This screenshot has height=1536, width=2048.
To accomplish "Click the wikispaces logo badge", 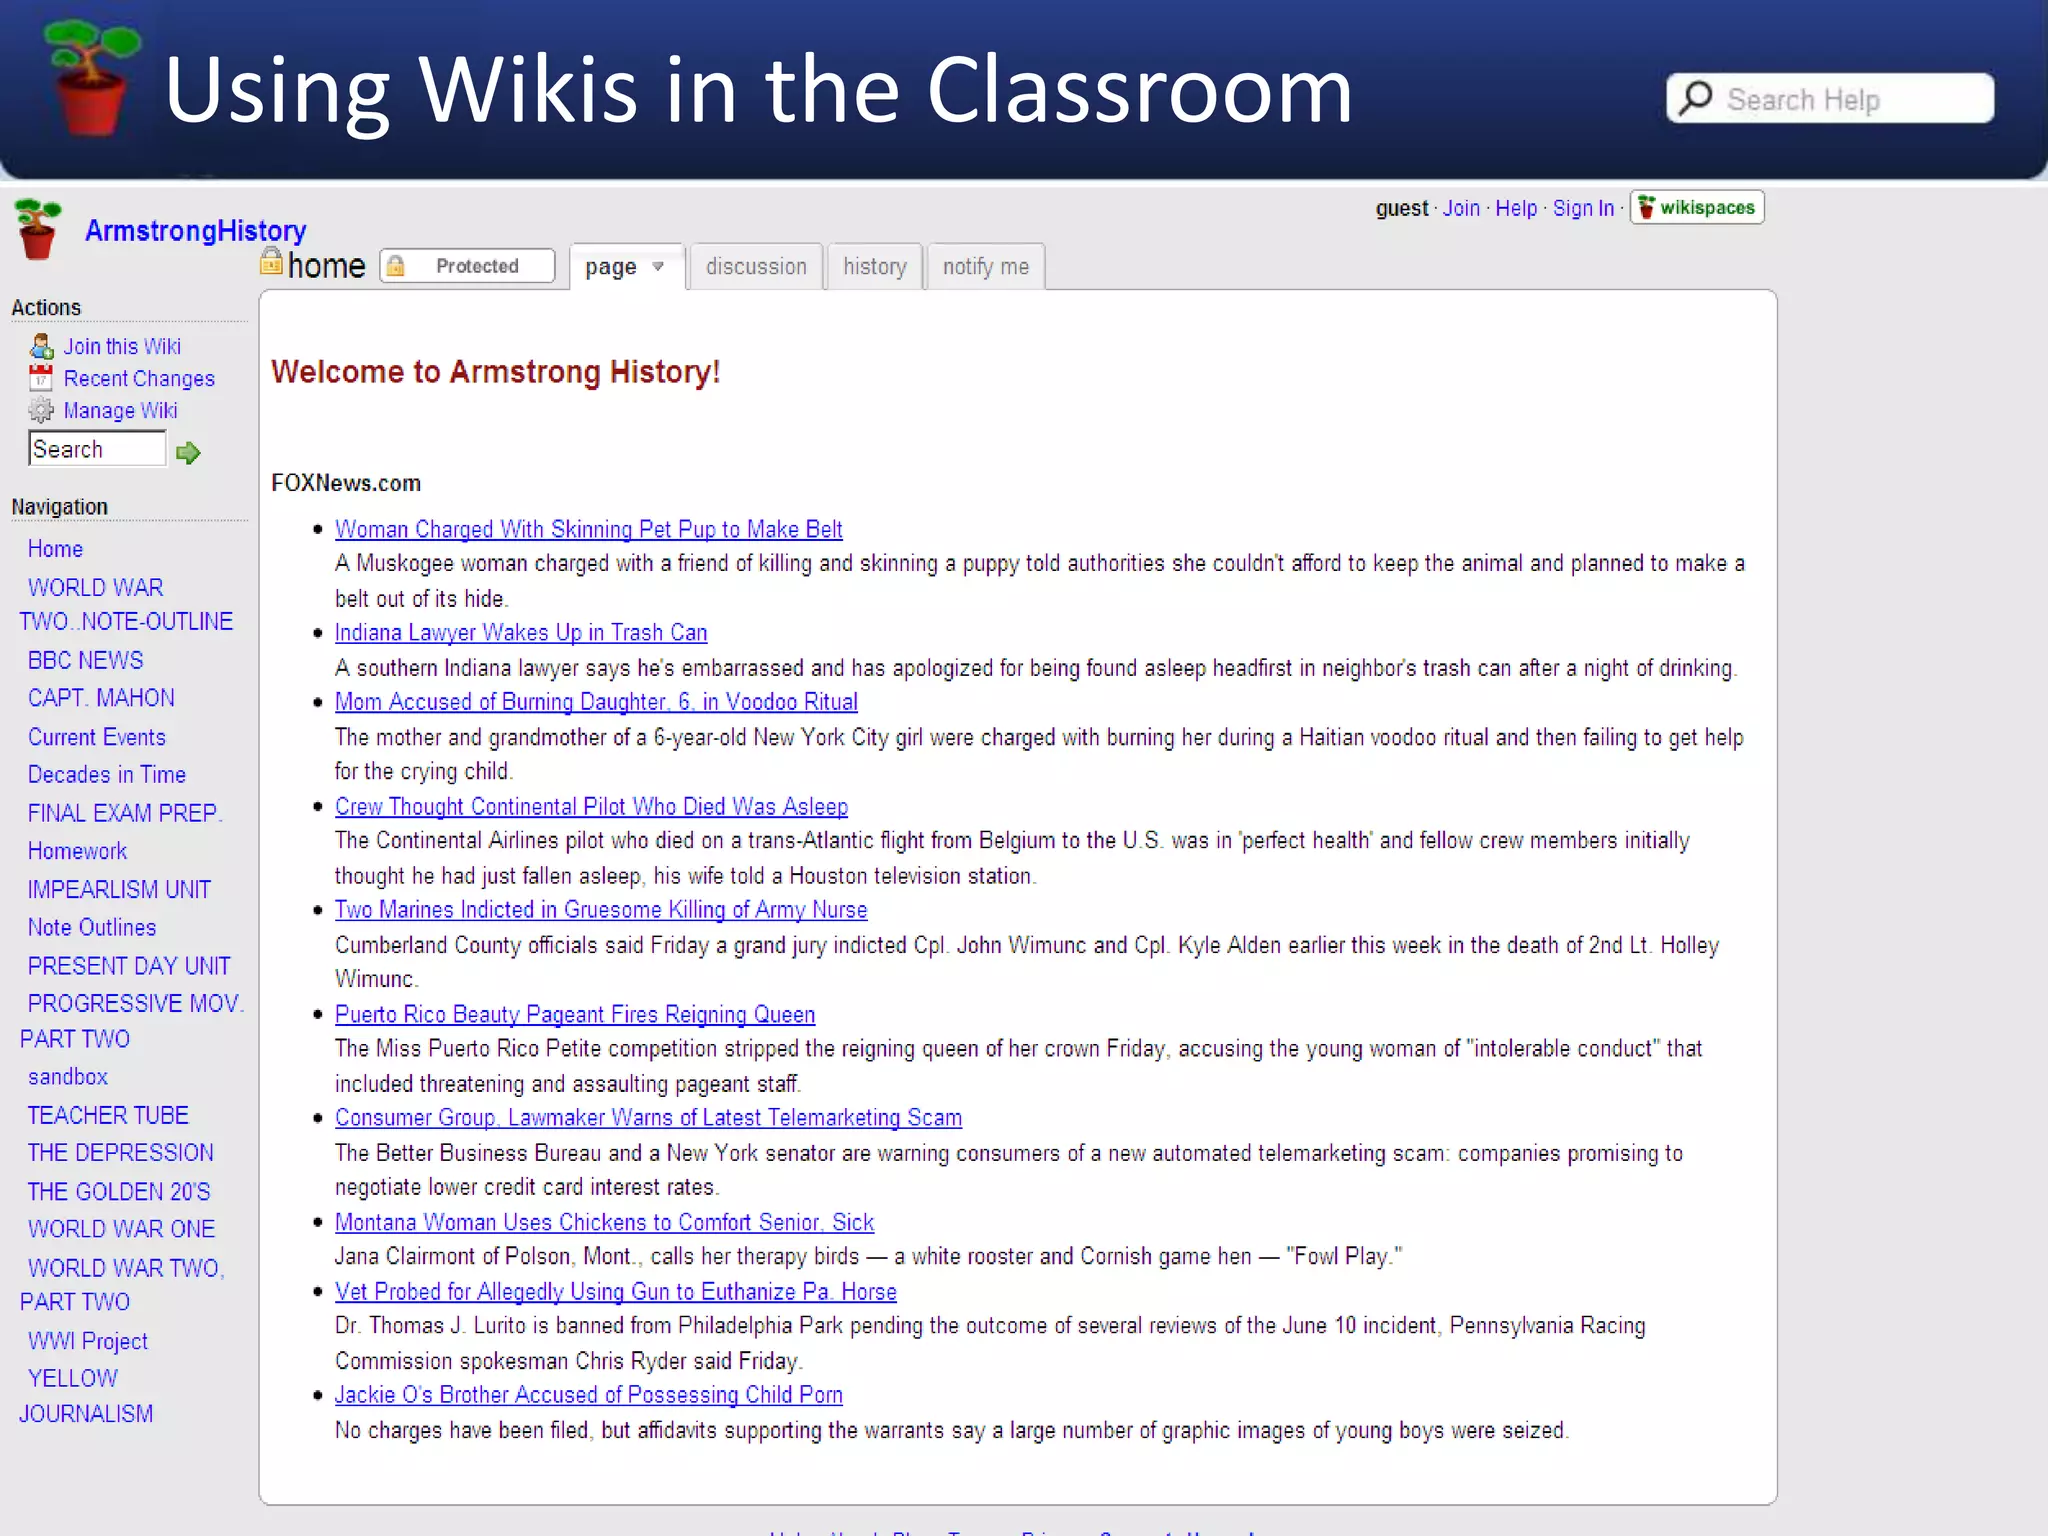I will 1697,208.
